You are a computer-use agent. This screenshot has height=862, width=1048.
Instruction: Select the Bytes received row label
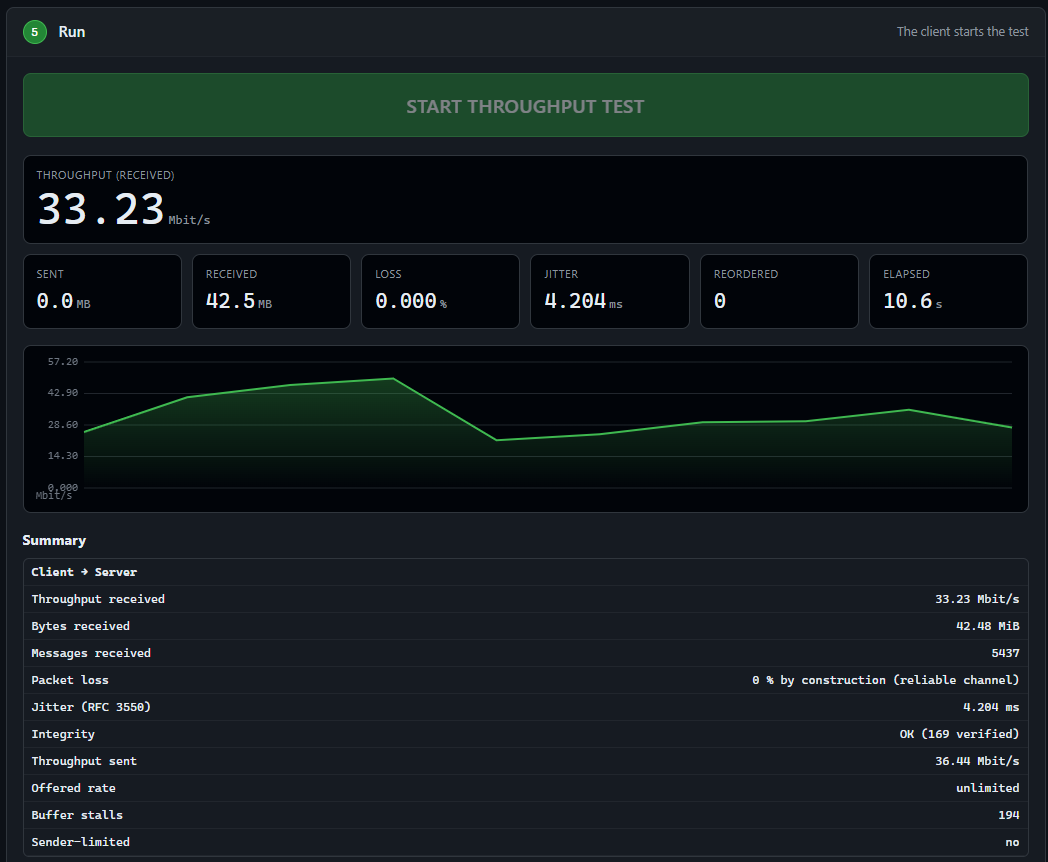81,626
